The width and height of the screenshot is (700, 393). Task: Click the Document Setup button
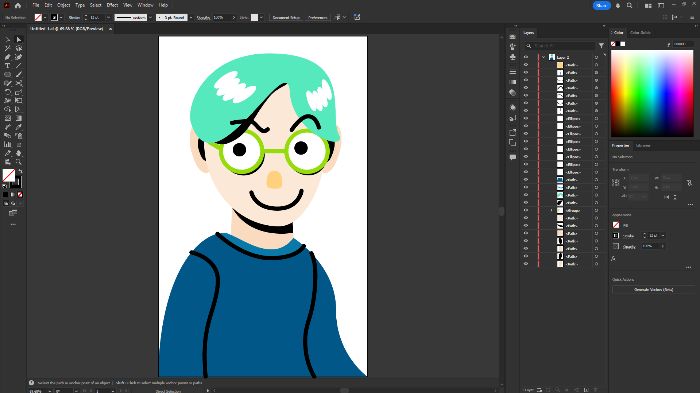click(x=286, y=17)
